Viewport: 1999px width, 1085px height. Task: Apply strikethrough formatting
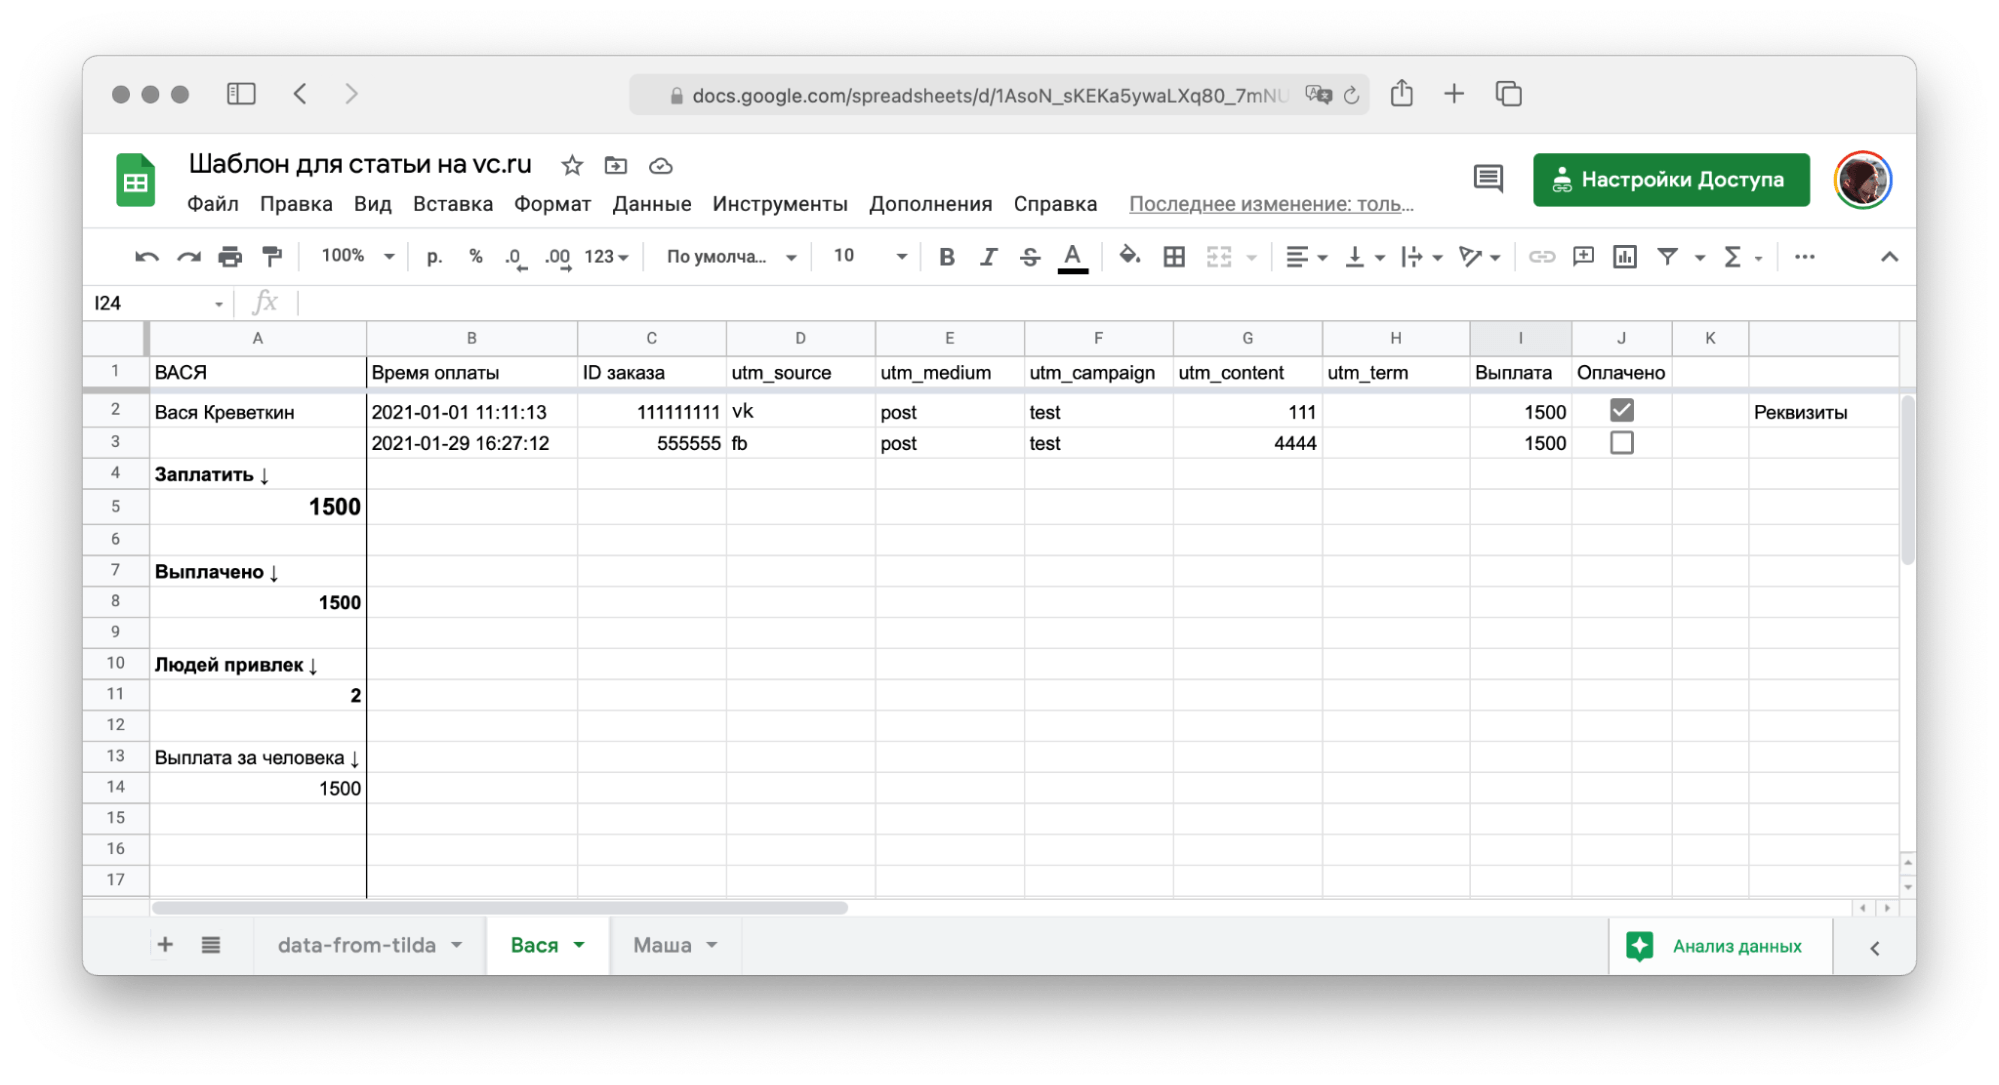tap(1029, 257)
